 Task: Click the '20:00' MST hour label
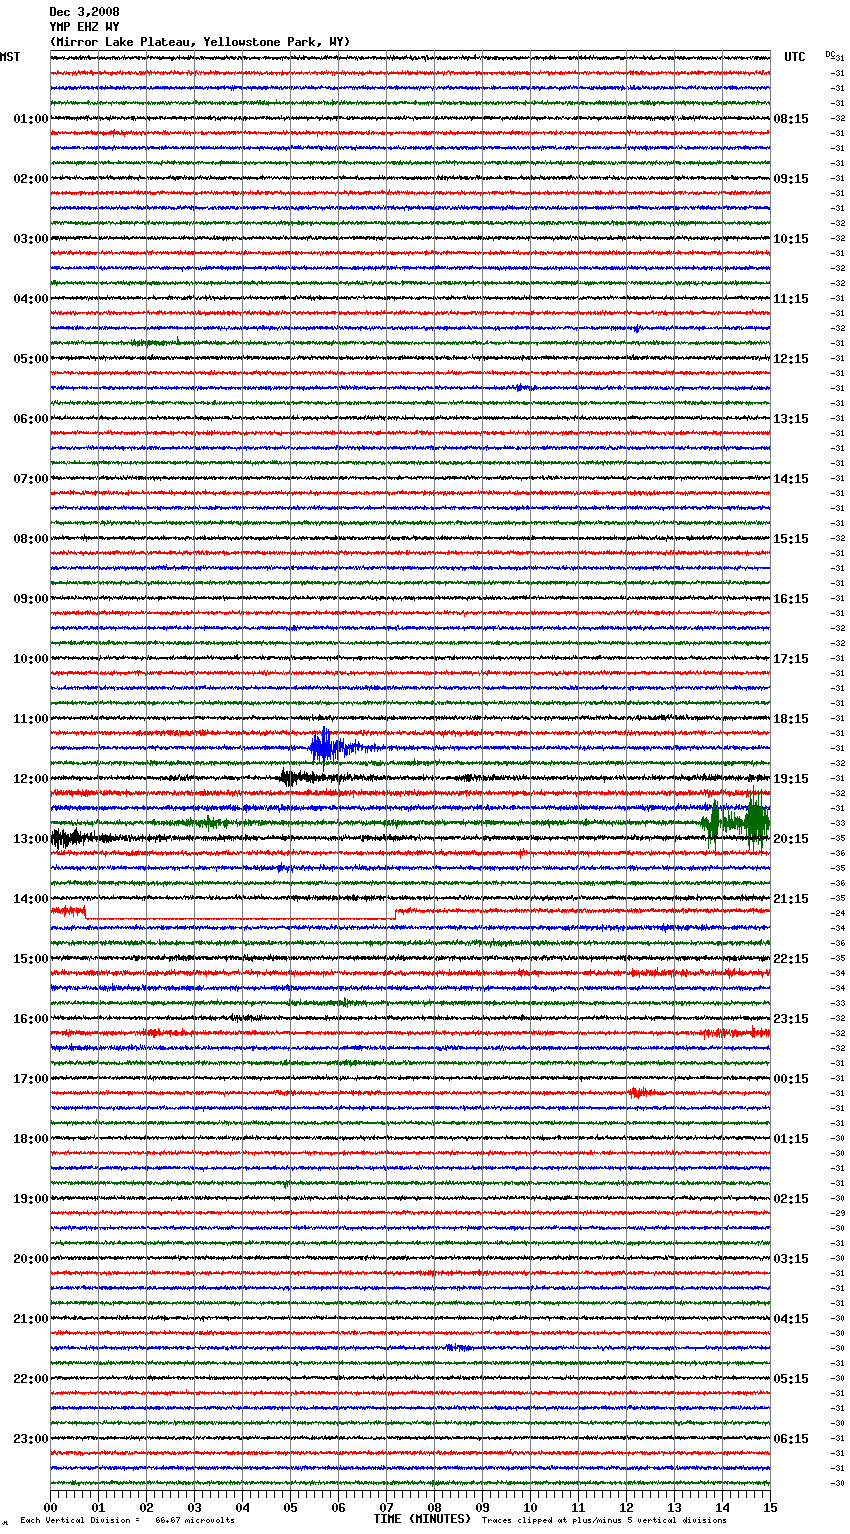tap(30, 1259)
